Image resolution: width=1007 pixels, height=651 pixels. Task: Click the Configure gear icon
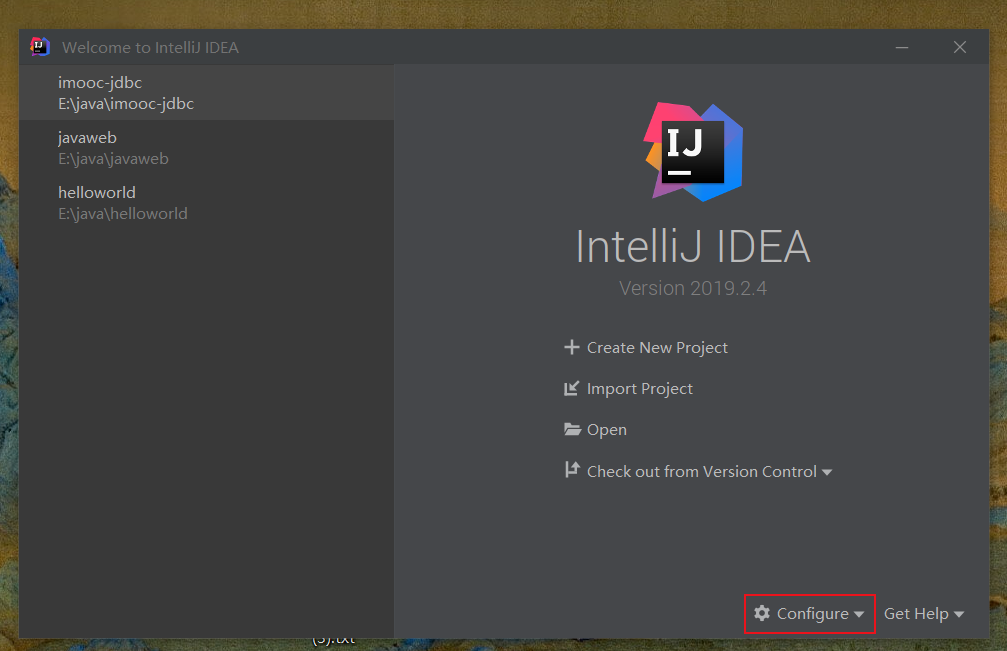click(x=762, y=613)
